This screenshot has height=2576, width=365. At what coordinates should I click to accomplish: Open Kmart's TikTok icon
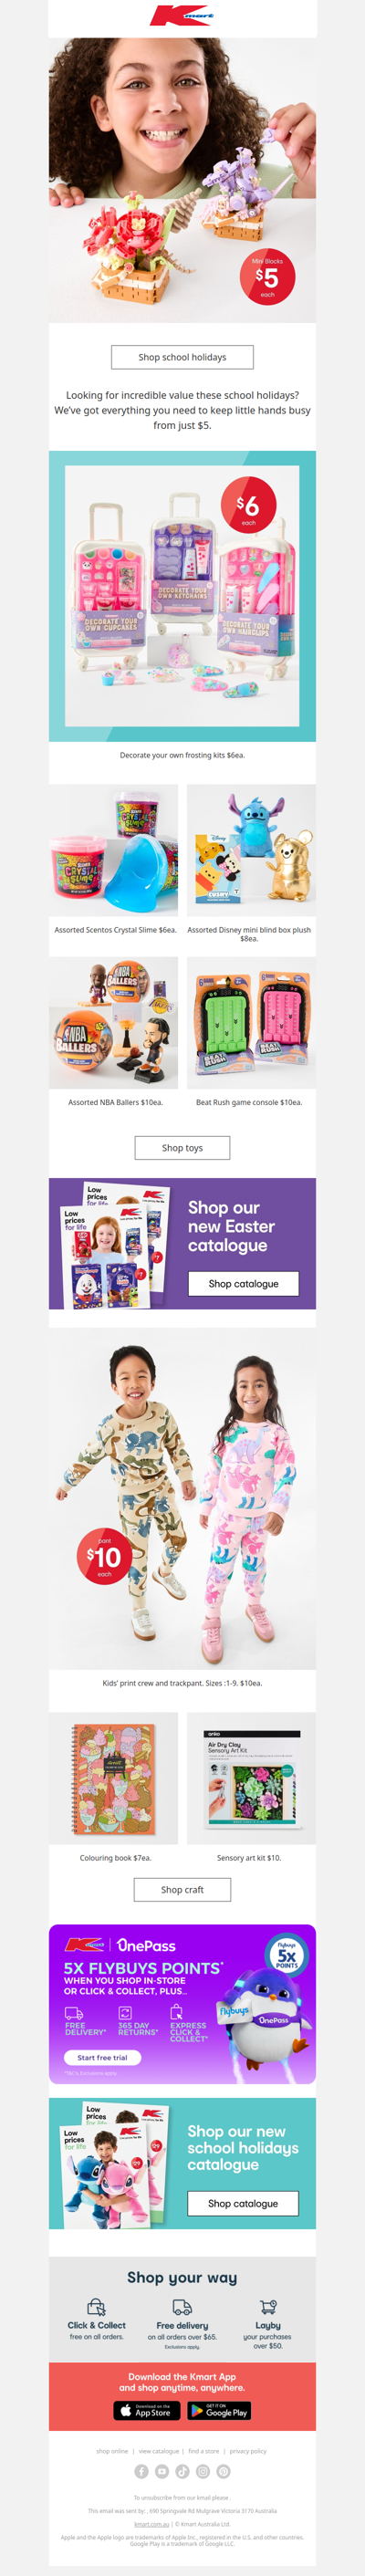(x=182, y=2471)
